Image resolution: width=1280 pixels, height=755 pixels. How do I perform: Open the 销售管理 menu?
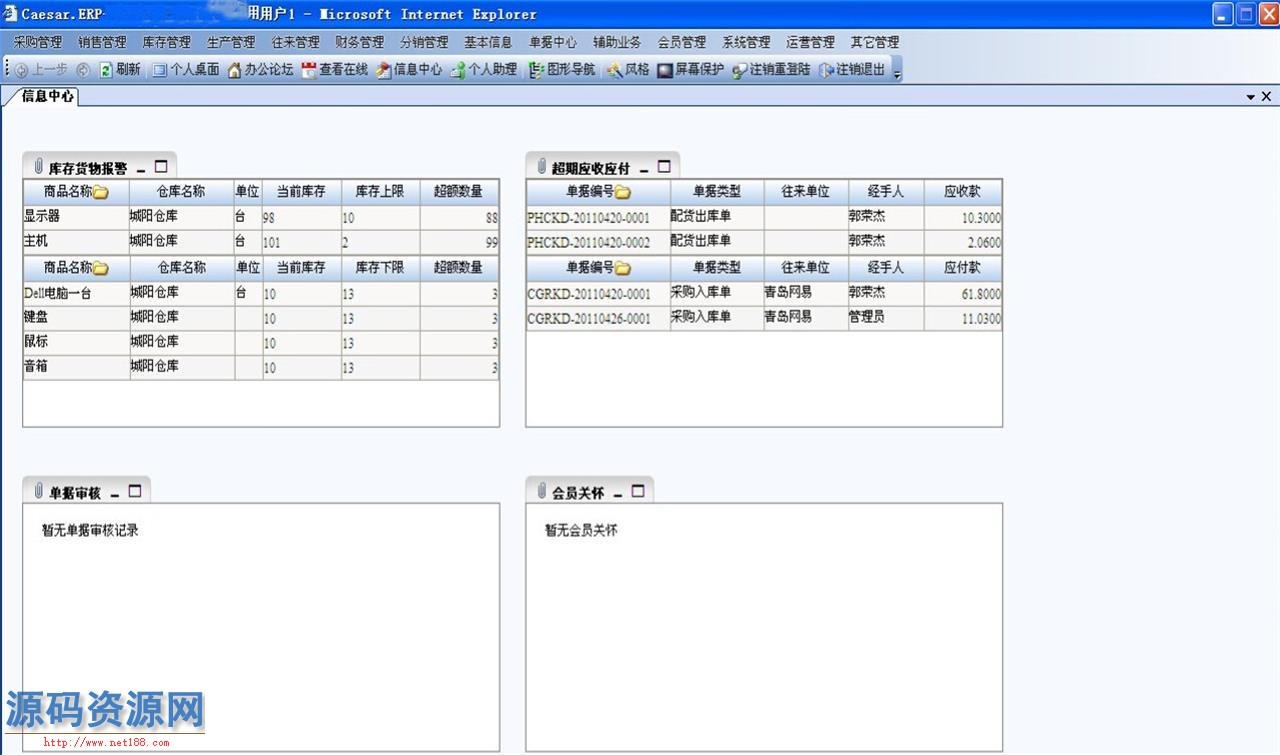tap(102, 42)
